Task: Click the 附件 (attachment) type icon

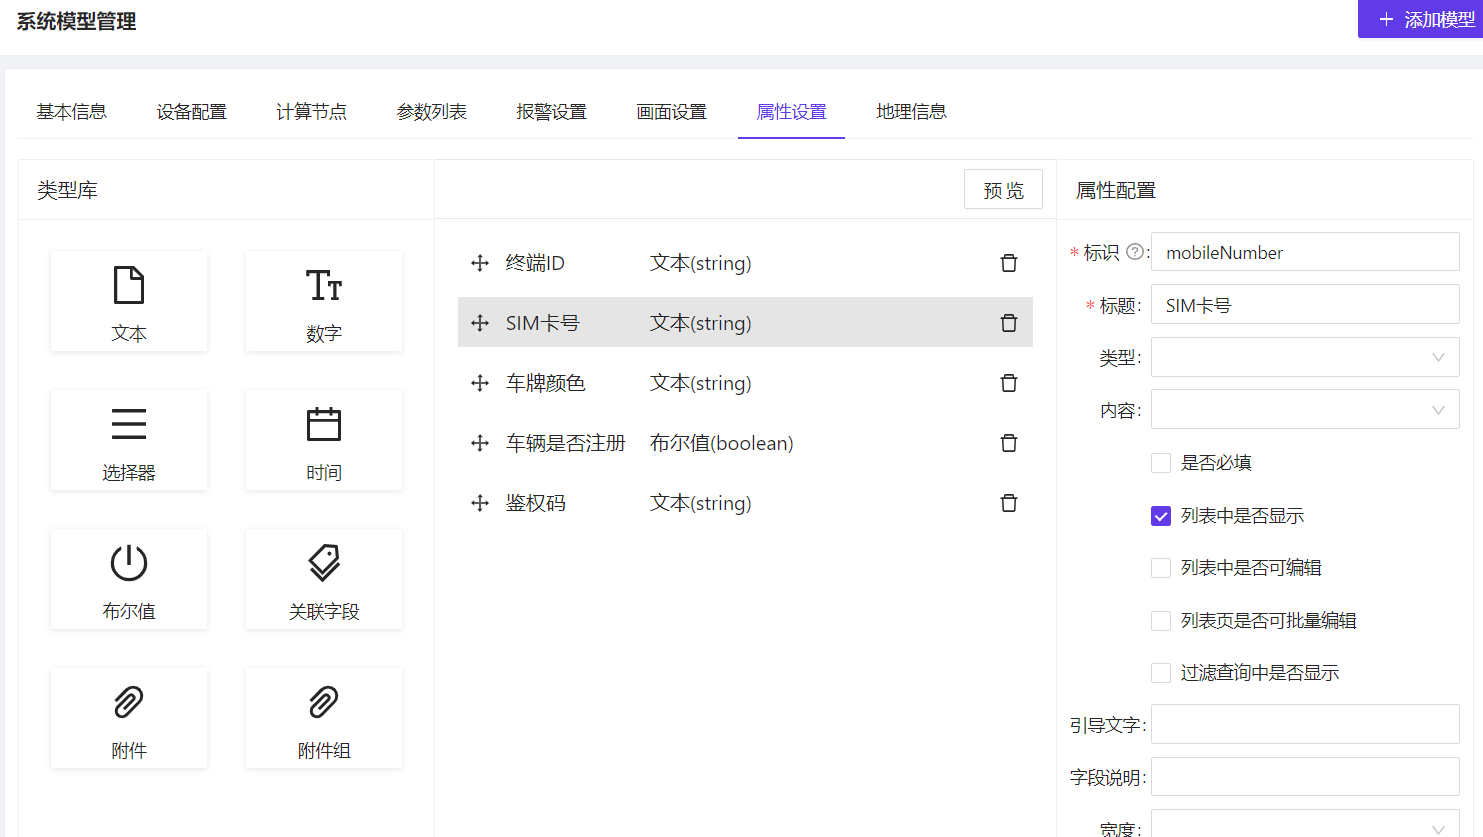Action: 128,717
